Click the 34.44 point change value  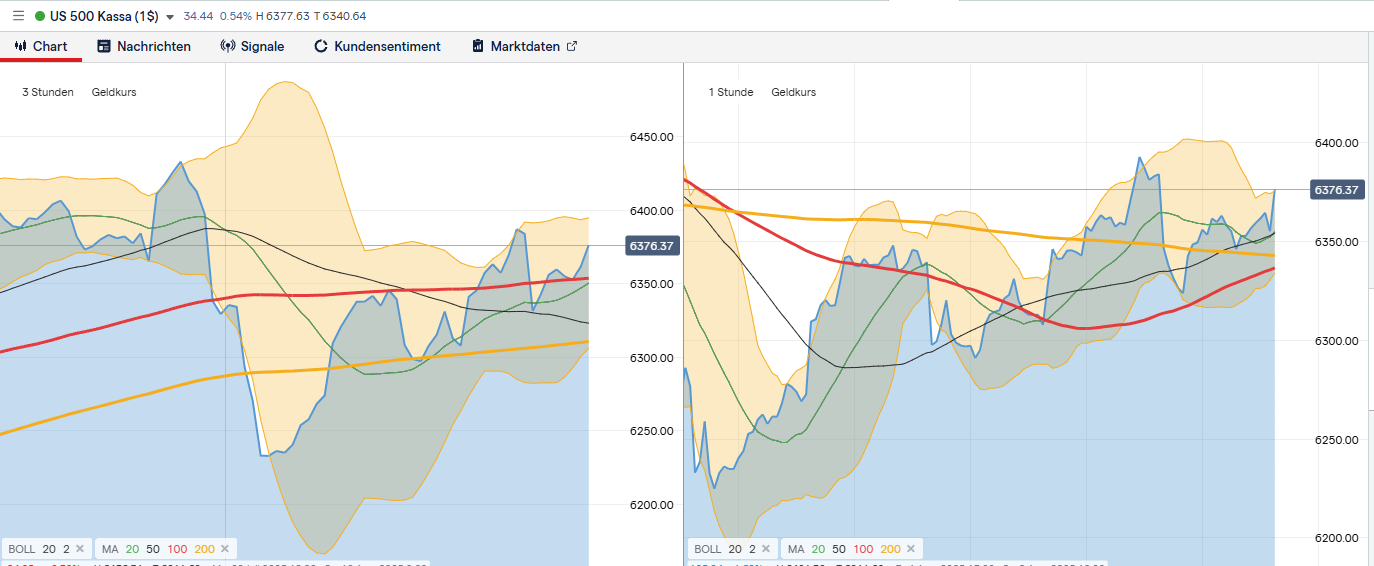click(199, 17)
